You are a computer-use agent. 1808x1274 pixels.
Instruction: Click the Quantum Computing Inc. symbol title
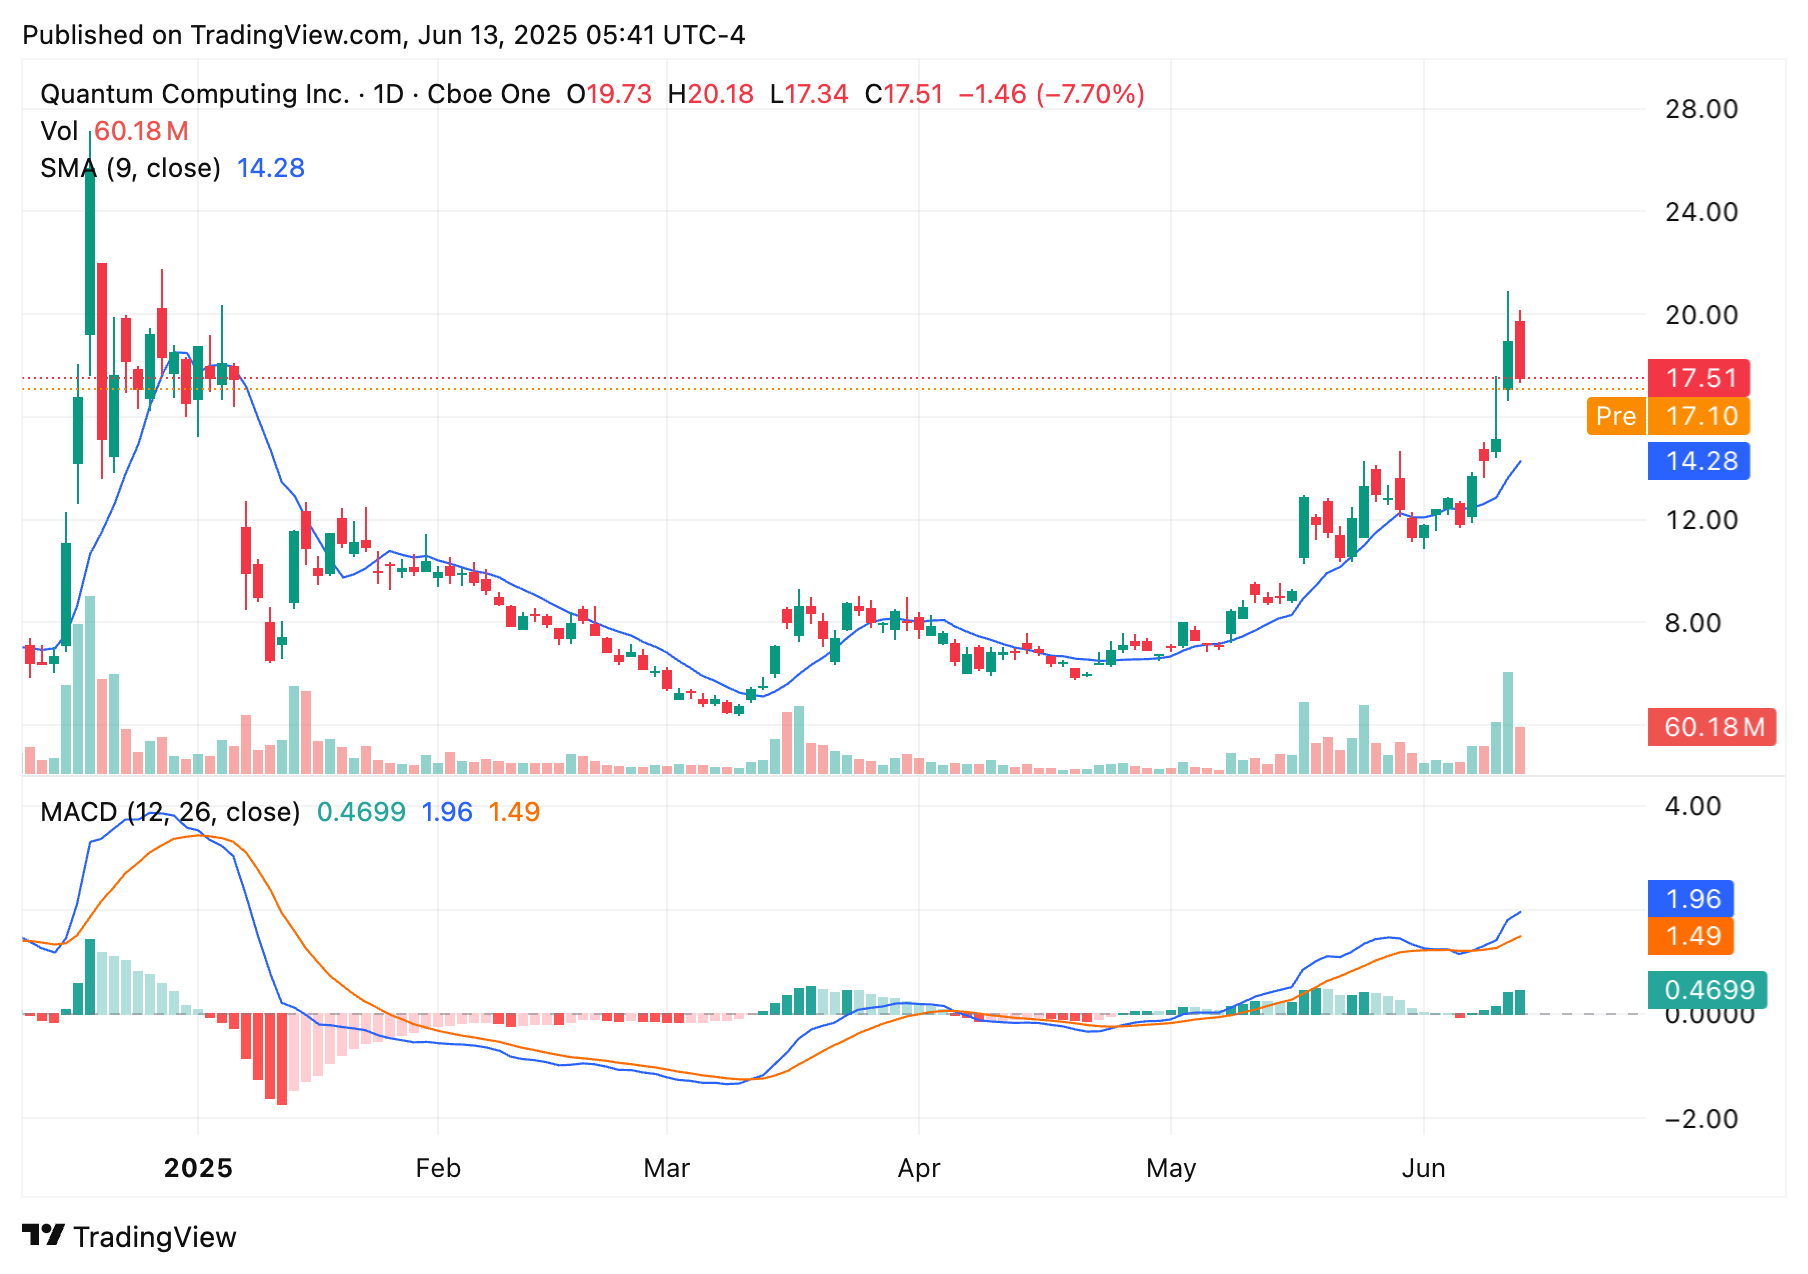[195, 94]
